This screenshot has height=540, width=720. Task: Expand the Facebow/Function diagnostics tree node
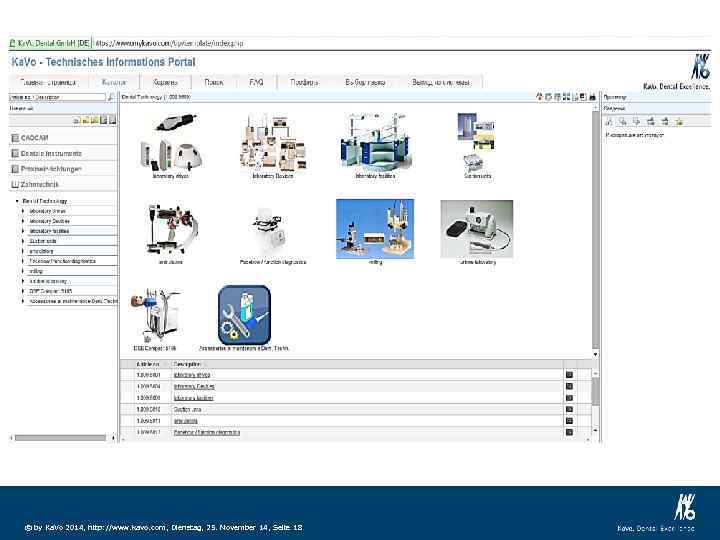pyautogui.click(x=23, y=261)
